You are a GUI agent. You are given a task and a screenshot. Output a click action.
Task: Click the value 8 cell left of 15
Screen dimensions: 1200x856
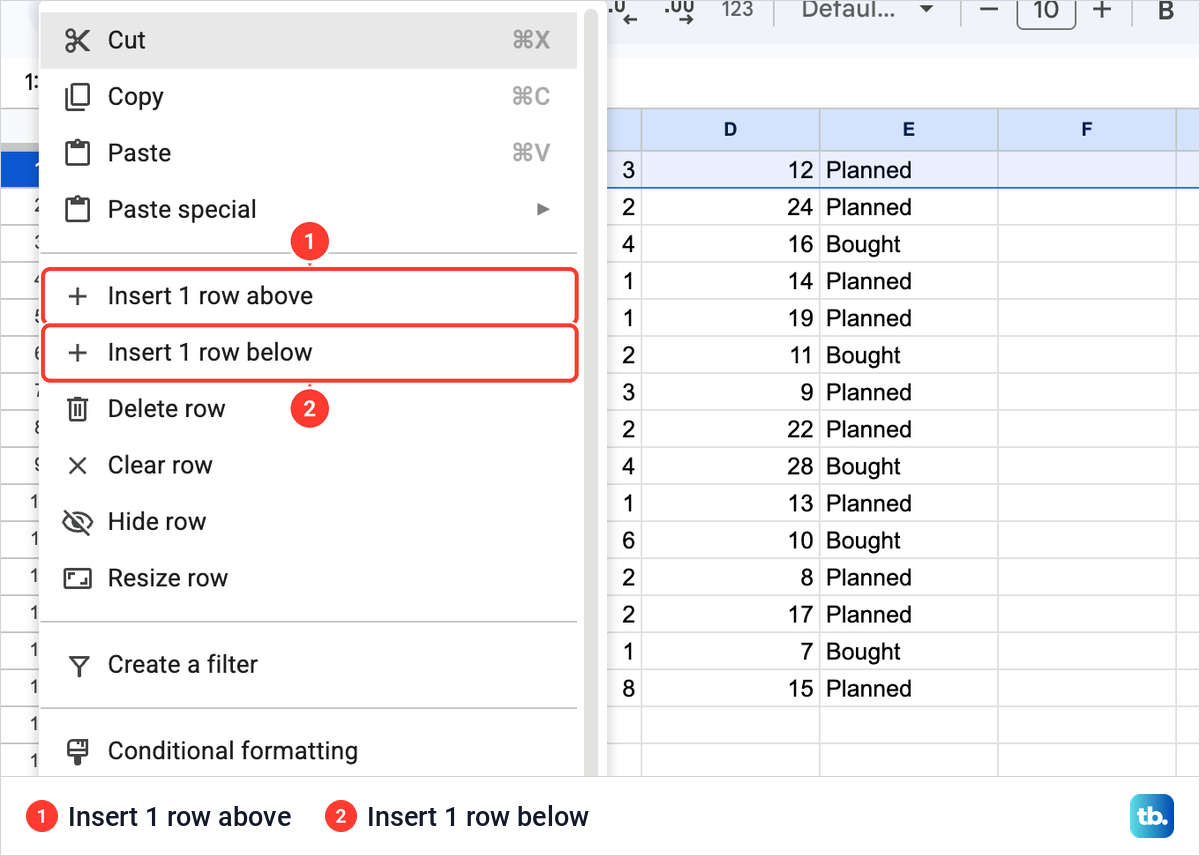(624, 688)
